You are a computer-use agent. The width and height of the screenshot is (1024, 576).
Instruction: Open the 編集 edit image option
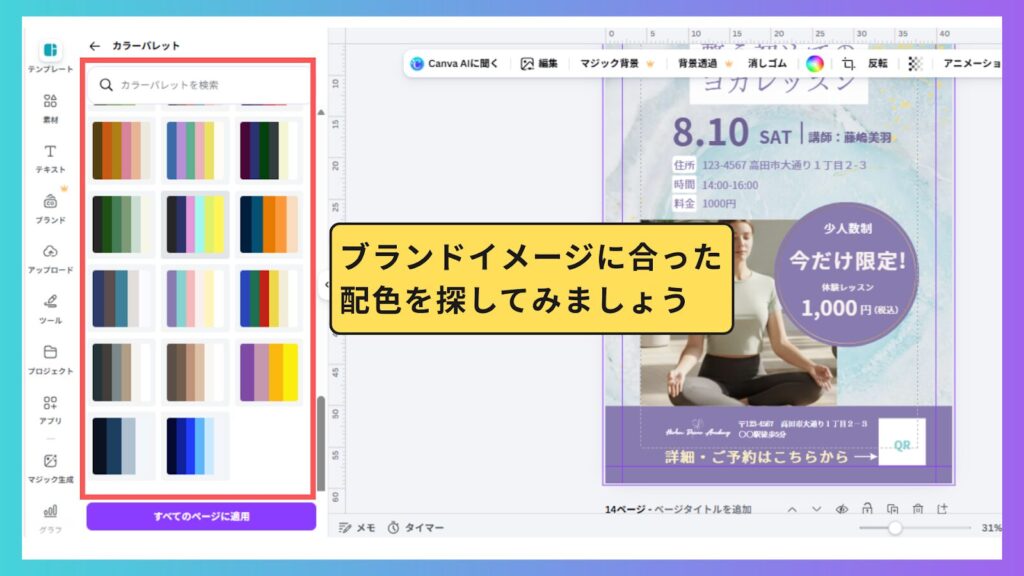[539, 63]
